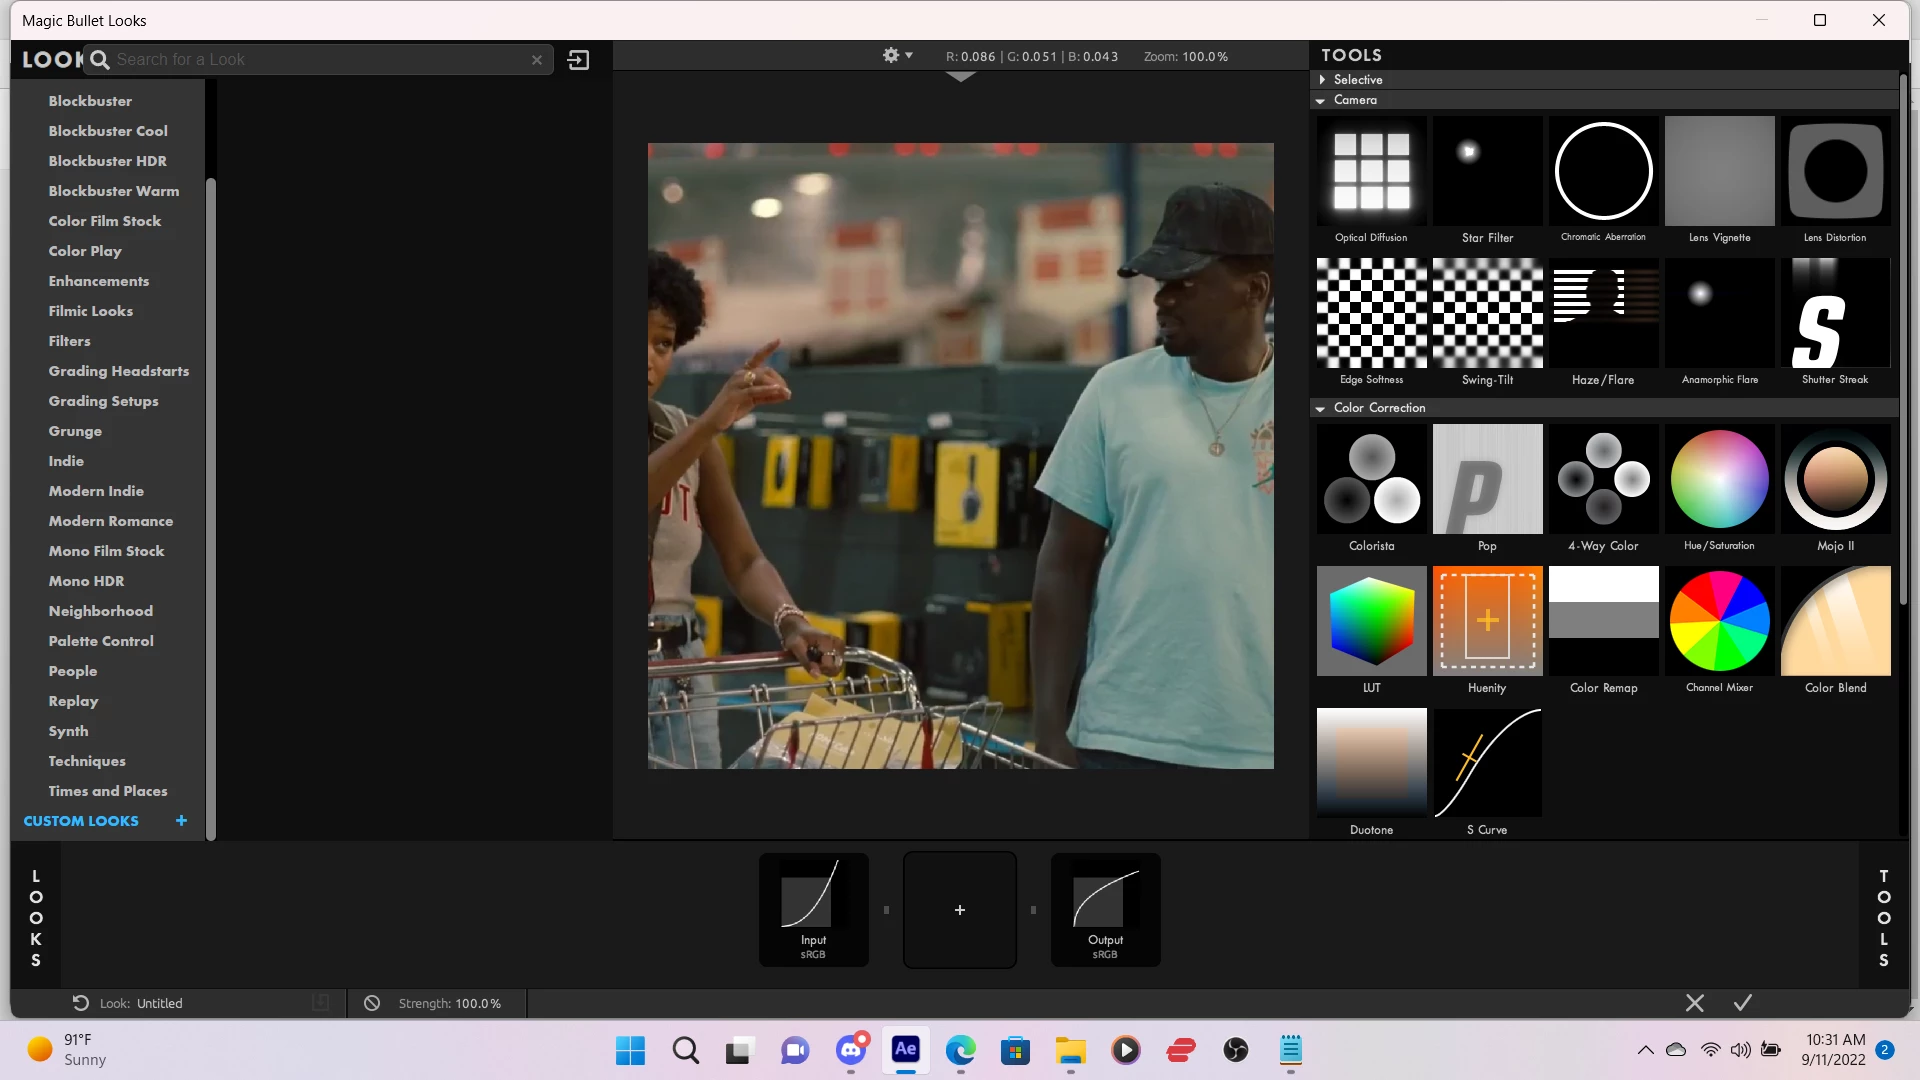Choose the Channel Mixer tool
1920x1080 pixels.
pyautogui.click(x=1719, y=622)
